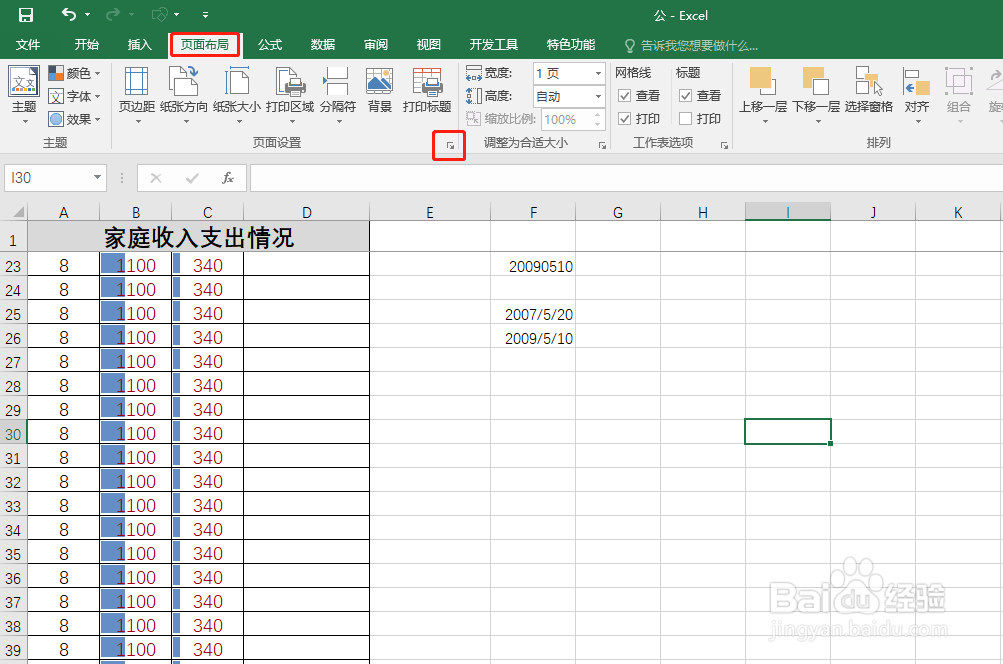1003x664 pixels.
Task: Open the 宽度 width dropdown
Action: pos(598,73)
